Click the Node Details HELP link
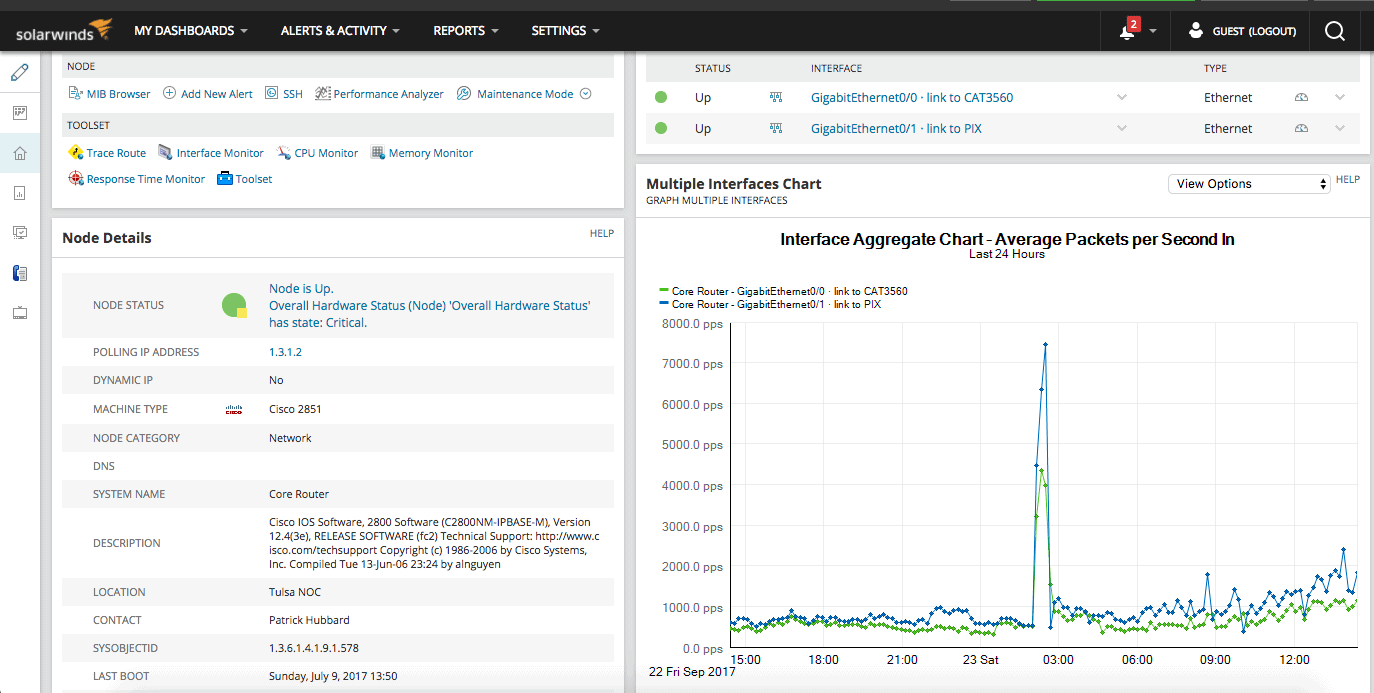Viewport: 1374px width, 693px height. tap(601, 233)
